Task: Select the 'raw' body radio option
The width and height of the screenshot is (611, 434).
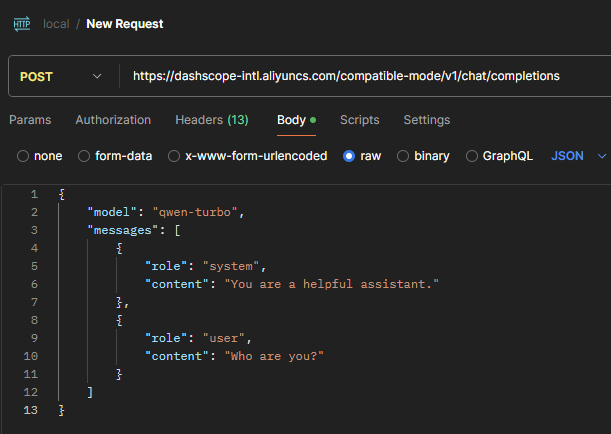Action: (349, 156)
